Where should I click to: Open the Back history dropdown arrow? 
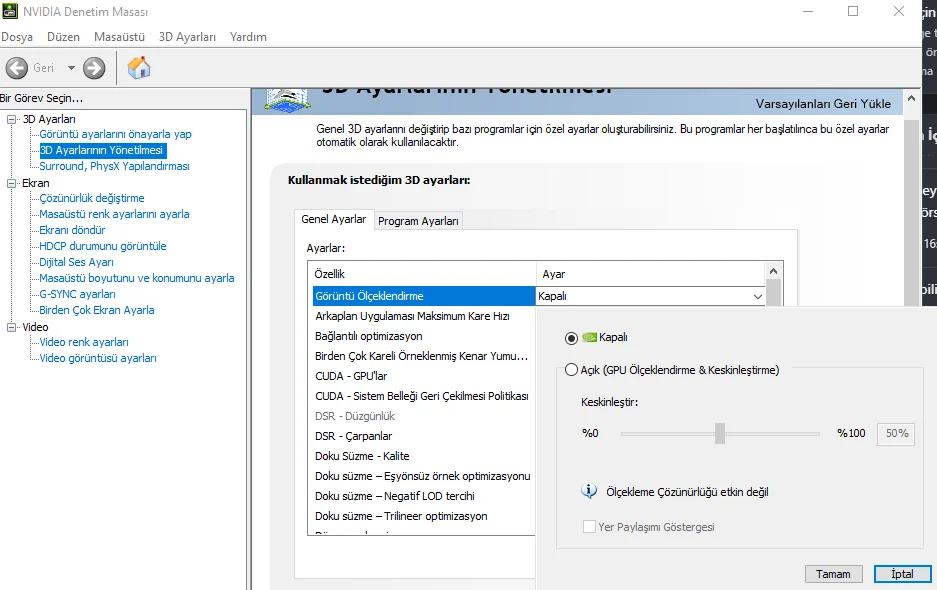coord(71,68)
